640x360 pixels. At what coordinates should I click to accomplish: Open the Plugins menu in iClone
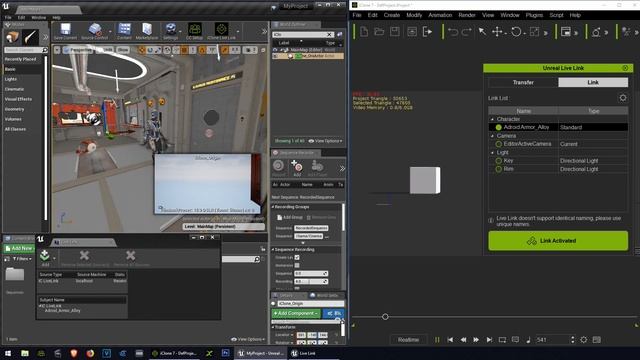click(x=534, y=15)
